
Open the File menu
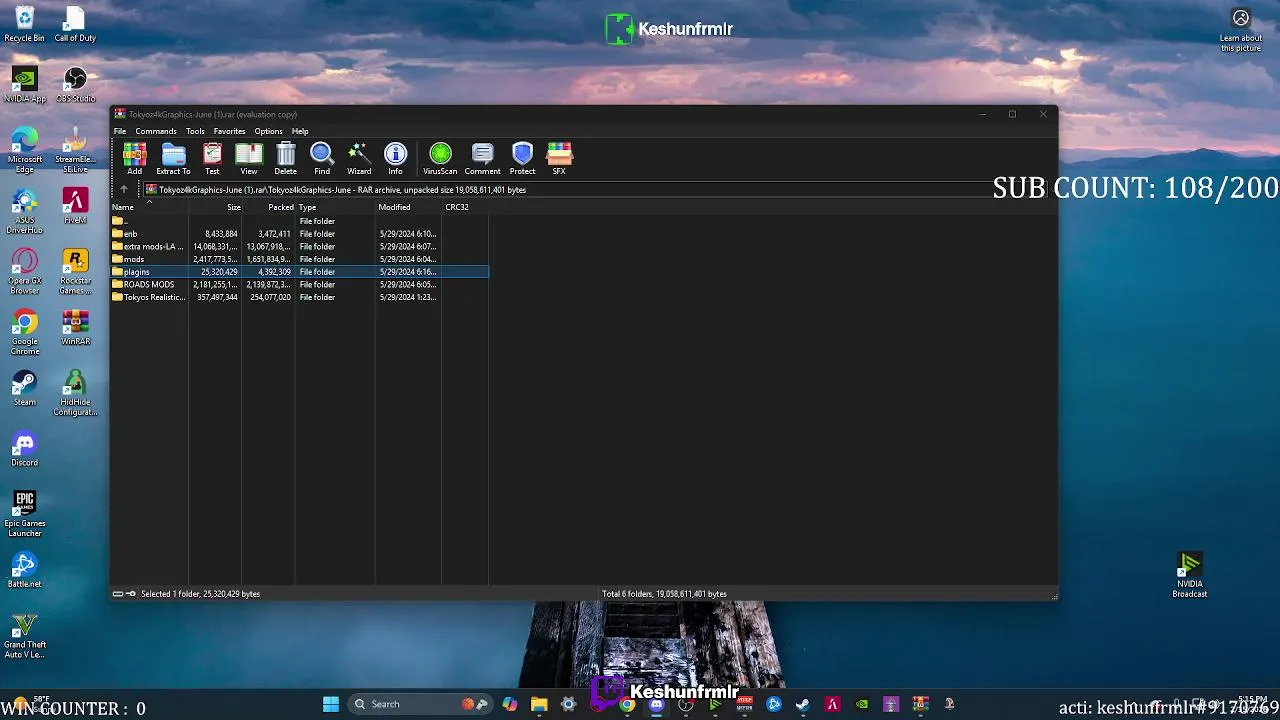click(x=120, y=131)
